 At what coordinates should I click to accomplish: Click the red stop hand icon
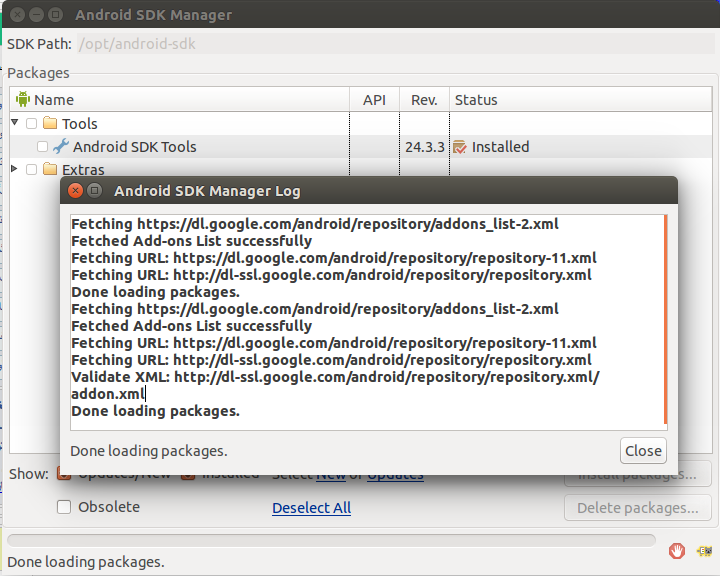676,550
